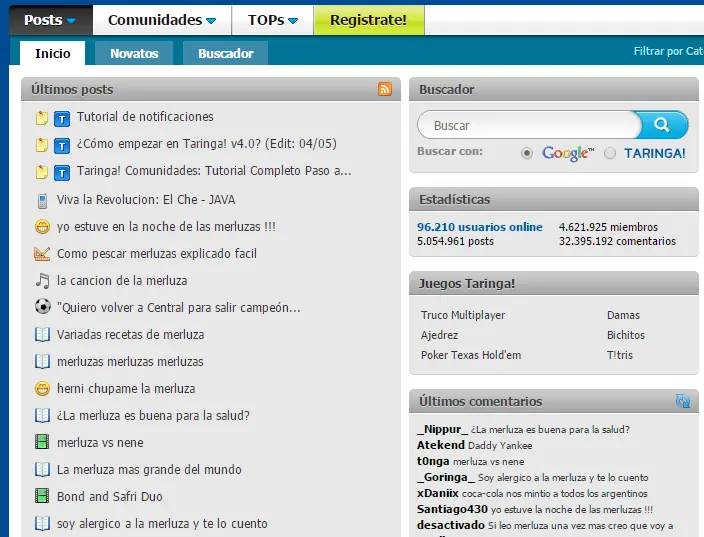
Task: Open the TOPs dropdown menu
Action: (273, 20)
